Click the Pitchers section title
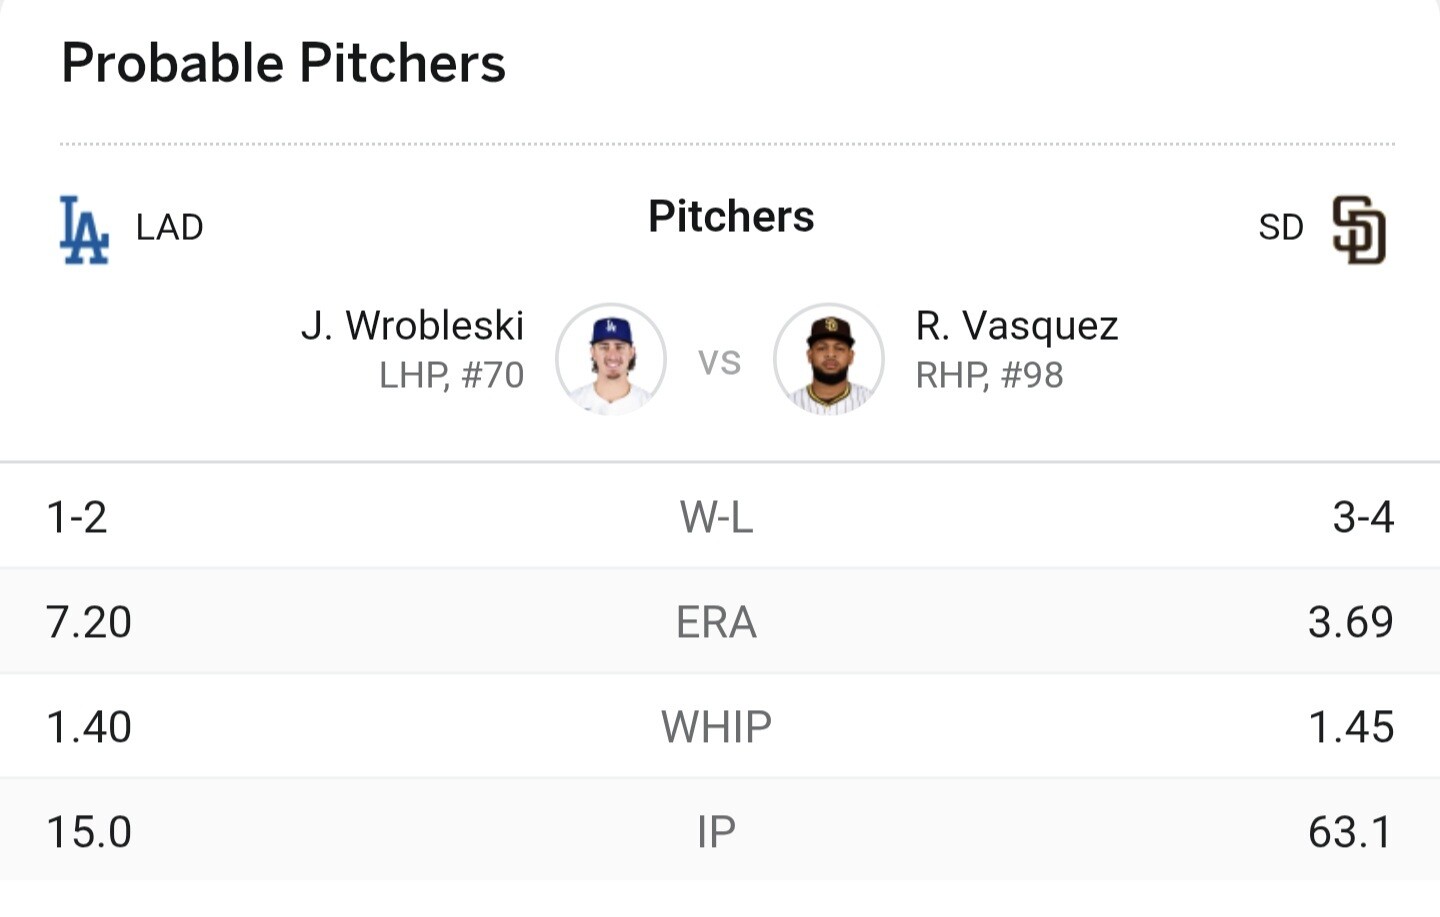1440x917 pixels. 731,216
